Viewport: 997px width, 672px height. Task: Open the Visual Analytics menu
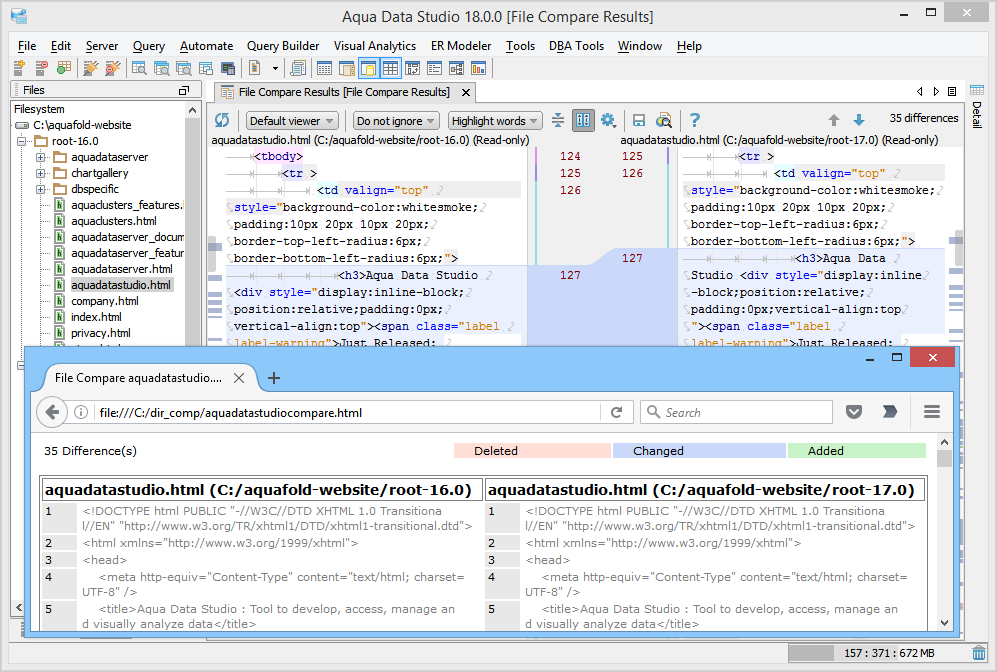tap(375, 46)
